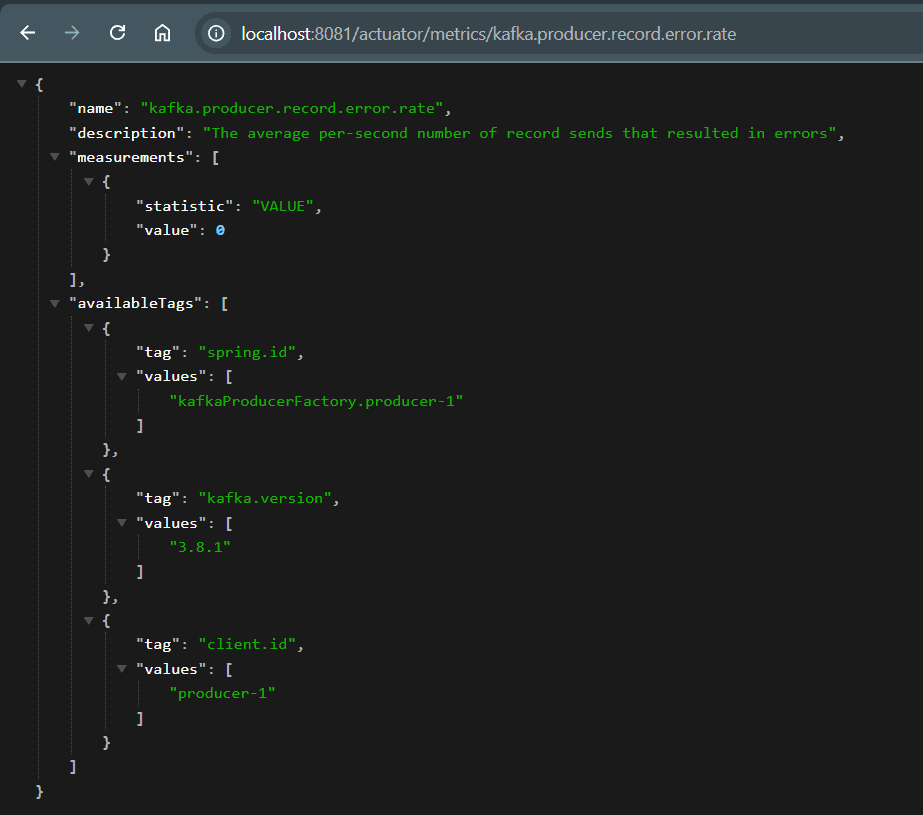
Task: Click the address bar URL
Action: tap(488, 34)
